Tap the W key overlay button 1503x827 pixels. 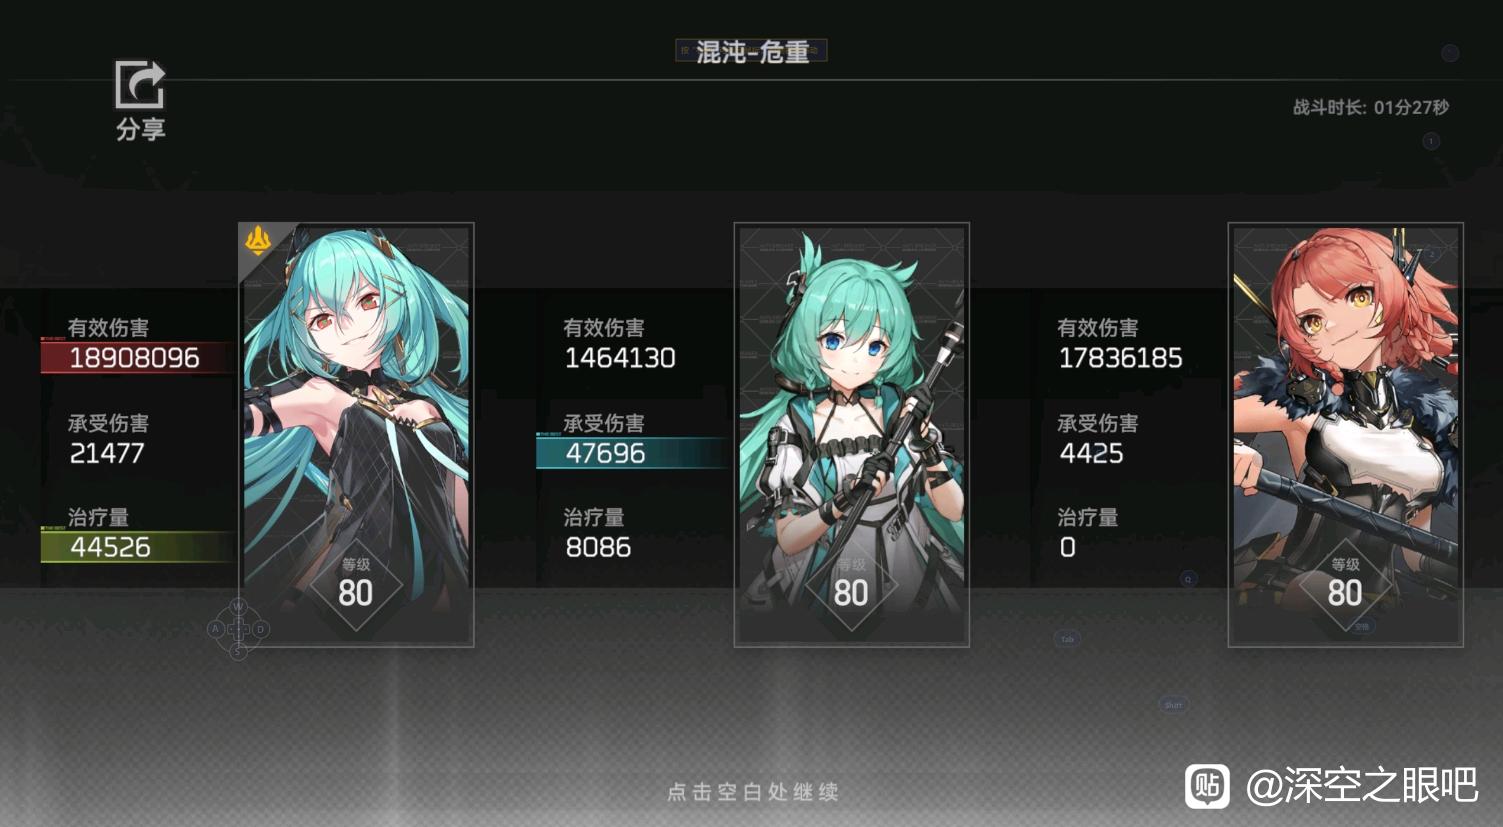pos(238,606)
